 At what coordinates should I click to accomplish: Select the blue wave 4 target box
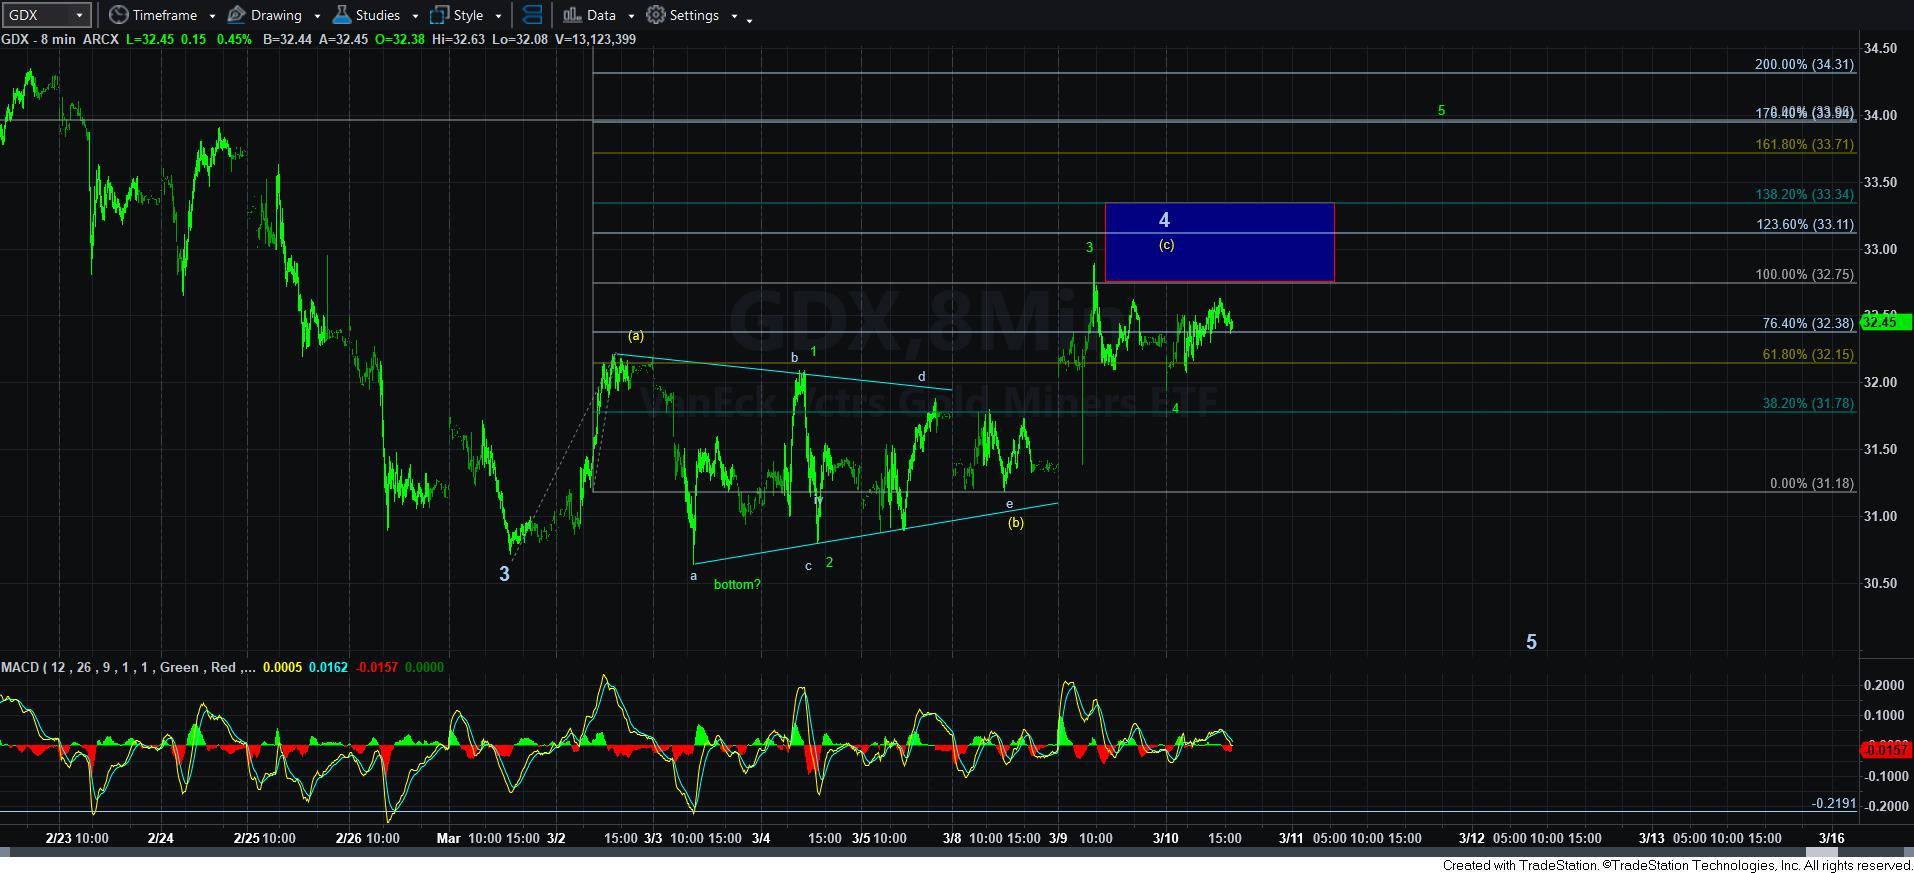1219,242
